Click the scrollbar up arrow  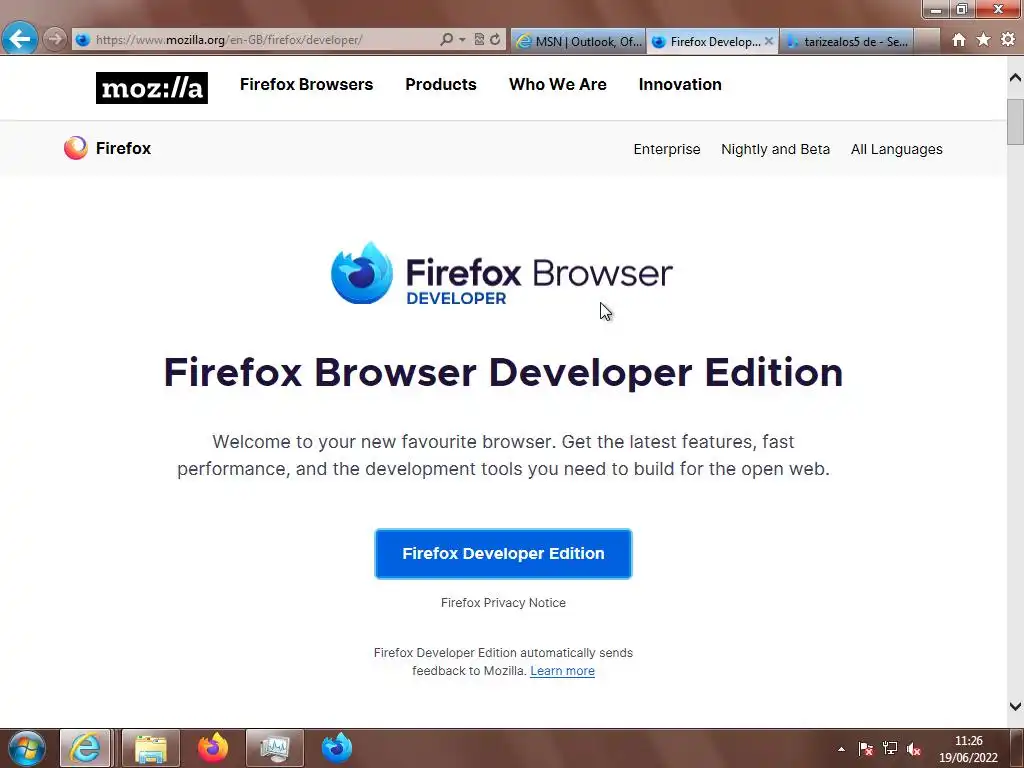pyautogui.click(x=1015, y=78)
